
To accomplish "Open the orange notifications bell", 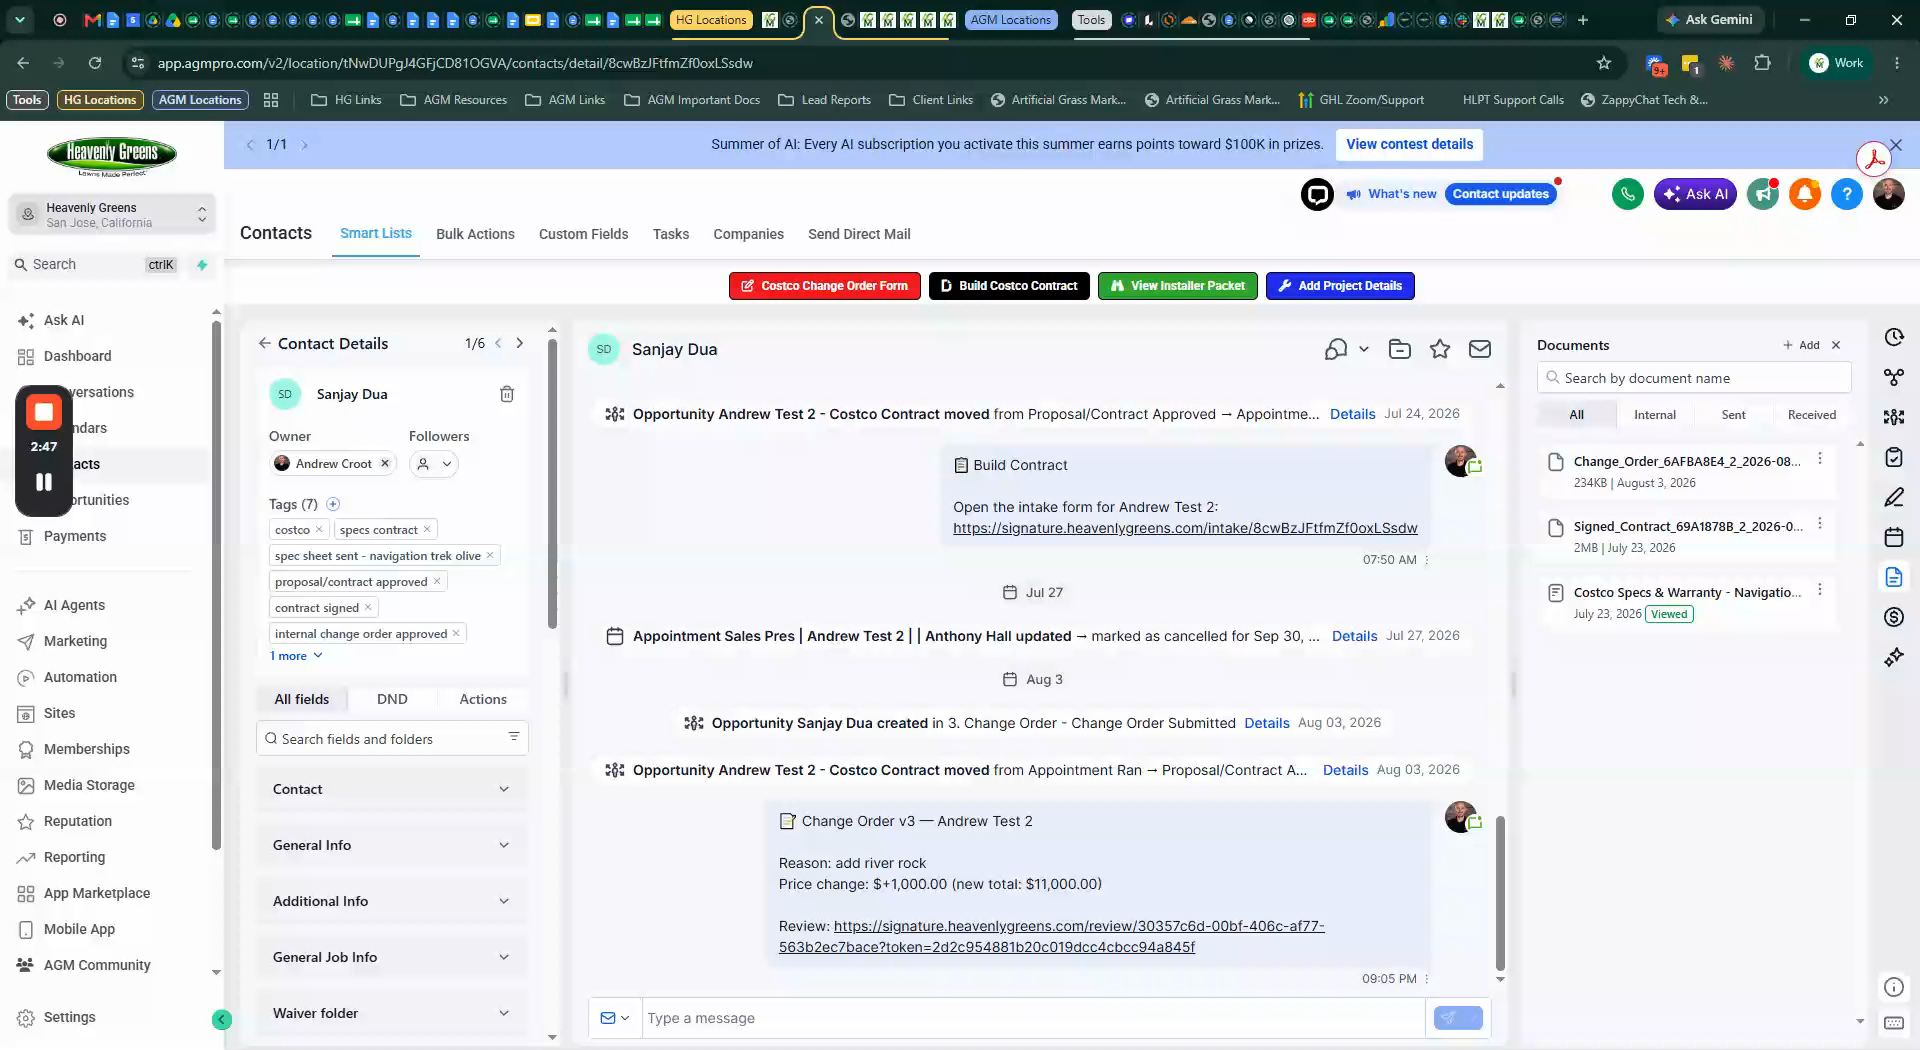I will pyautogui.click(x=1804, y=194).
